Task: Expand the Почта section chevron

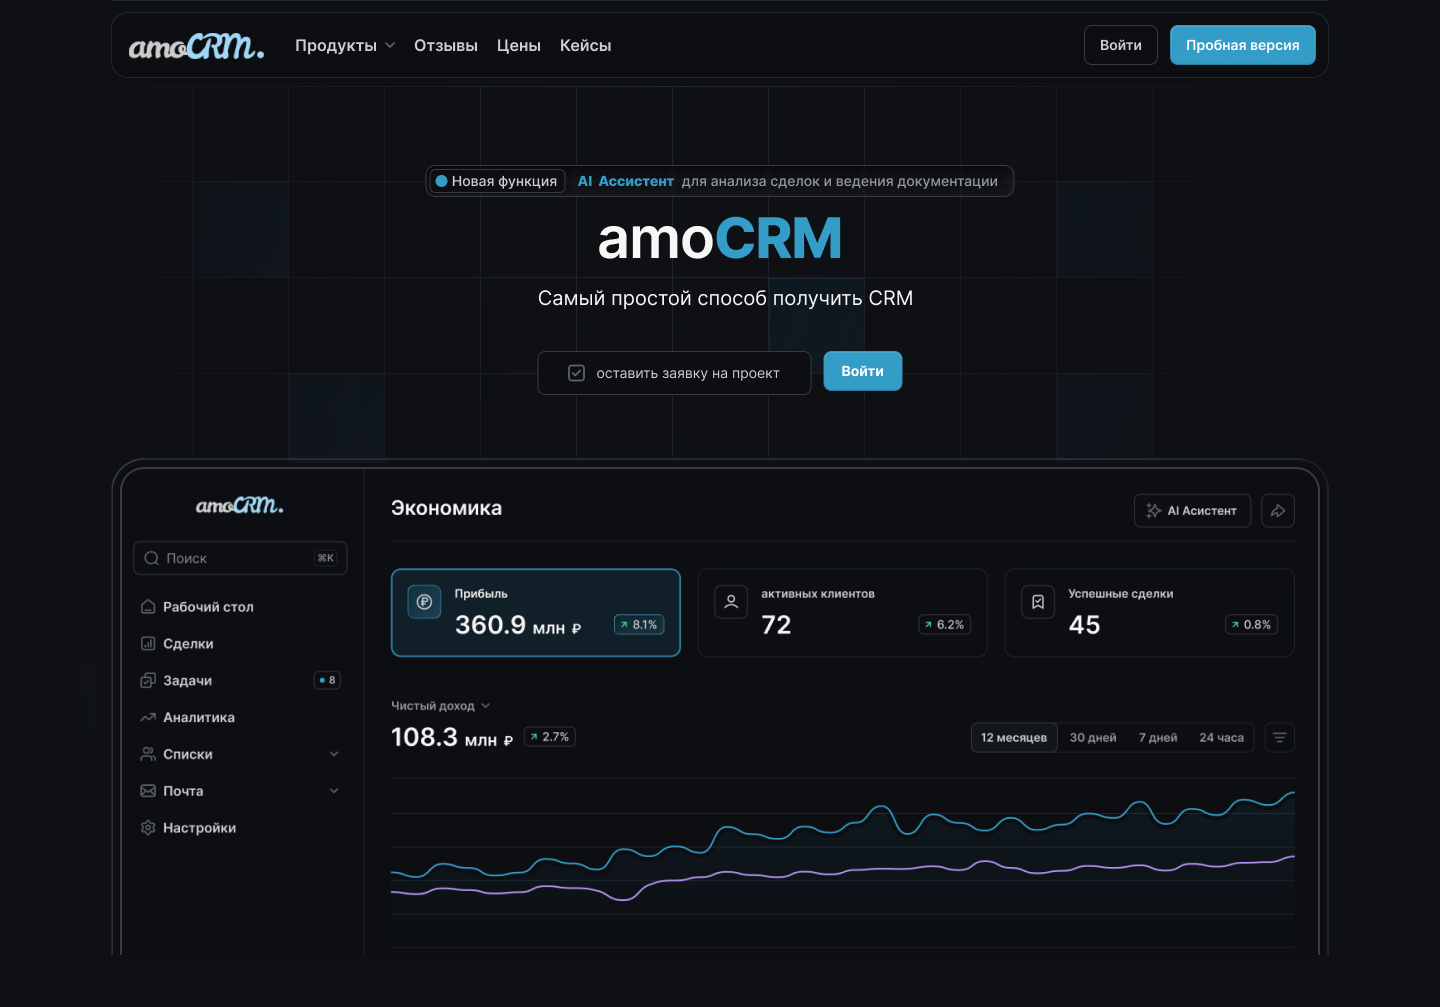Action: pyautogui.click(x=334, y=791)
